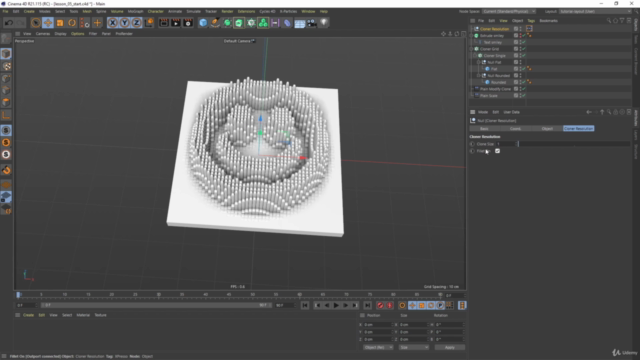Open the Size mode dropdown
The image size is (640, 360).
(x=413, y=347)
